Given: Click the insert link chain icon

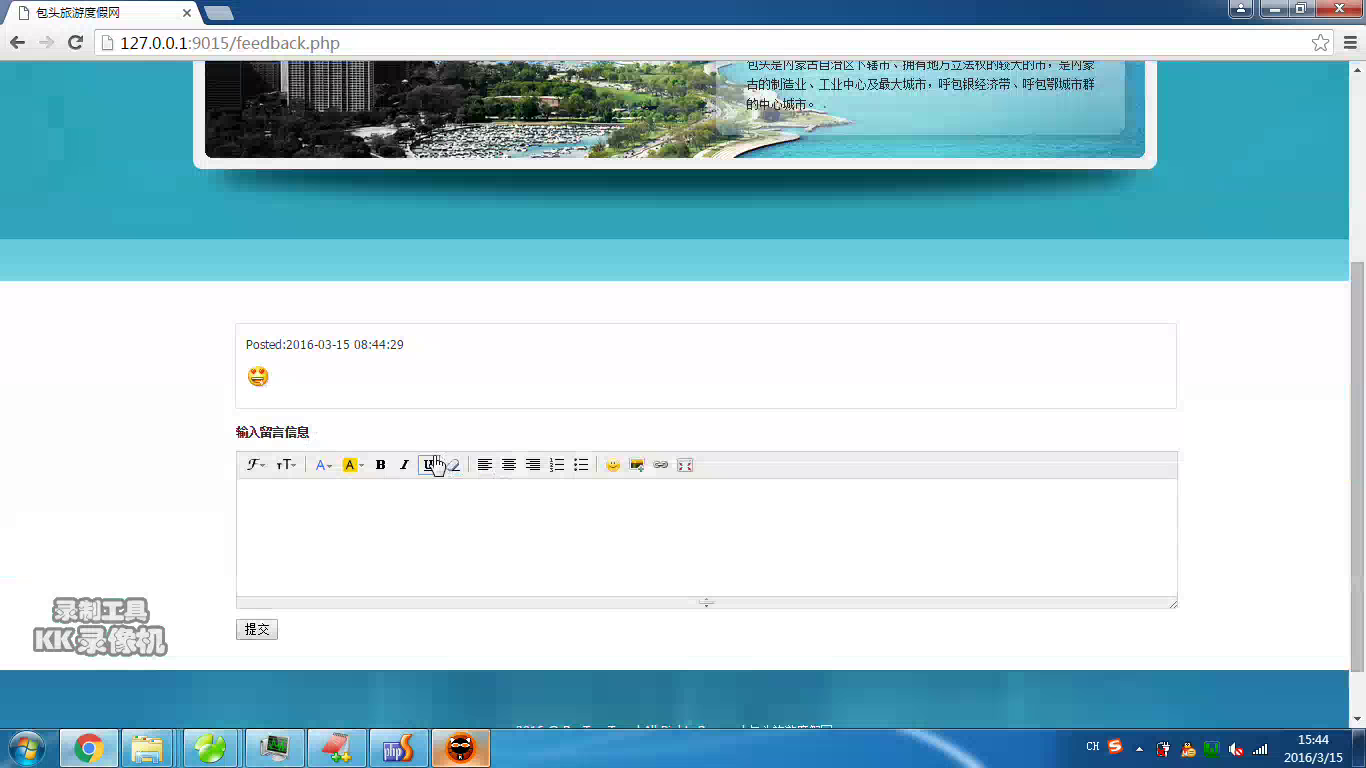Looking at the screenshot, I should (x=661, y=465).
